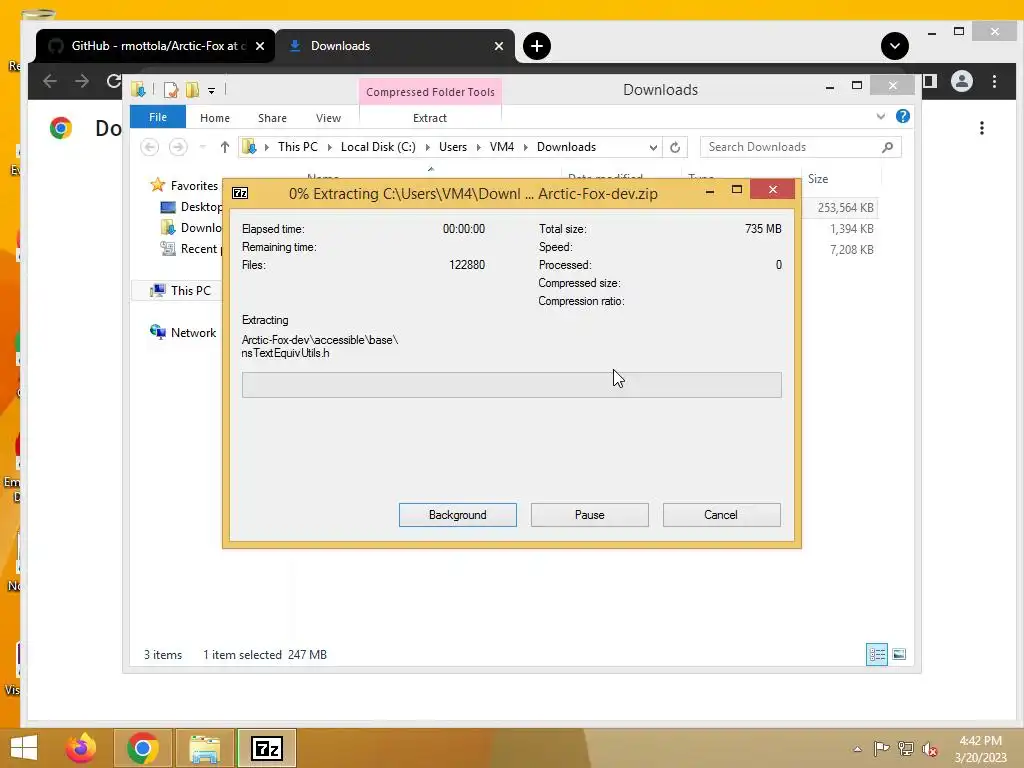The height and width of the screenshot is (768, 1024).
Task: Select the 7,208 KB file size cell
Action: (851, 249)
